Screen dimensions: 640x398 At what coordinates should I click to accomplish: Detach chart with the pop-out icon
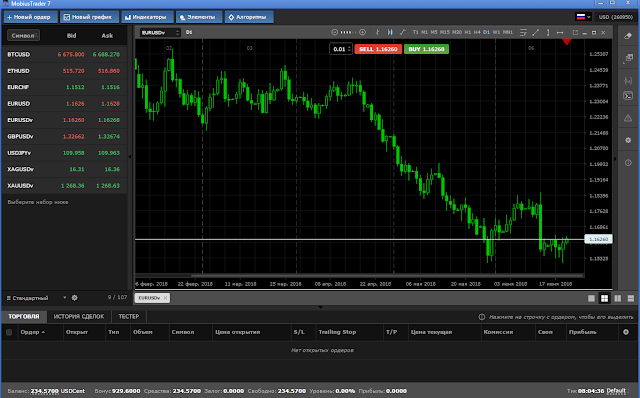click(x=575, y=32)
